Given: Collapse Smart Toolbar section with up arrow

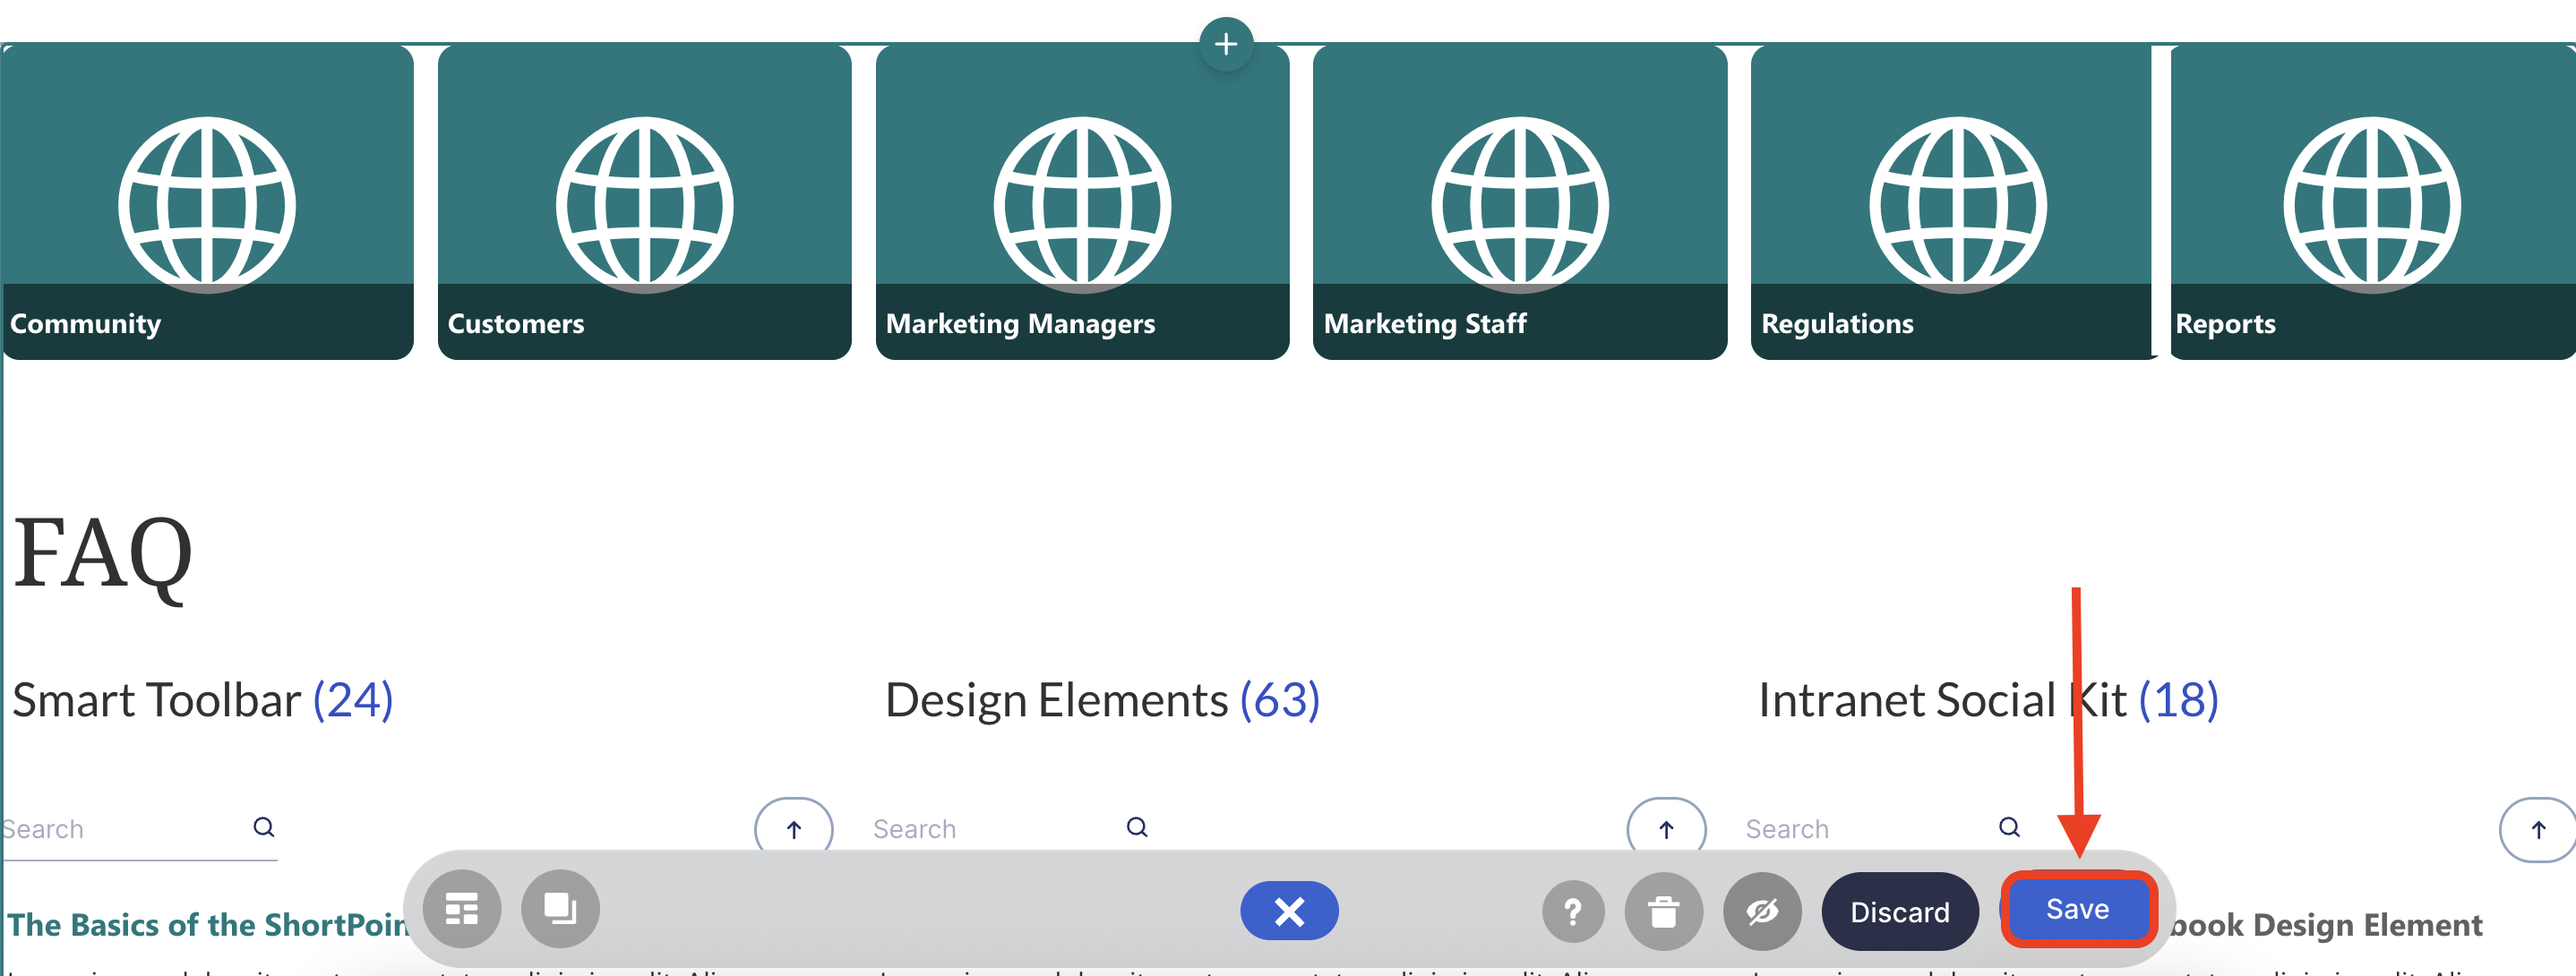Looking at the screenshot, I should (793, 829).
